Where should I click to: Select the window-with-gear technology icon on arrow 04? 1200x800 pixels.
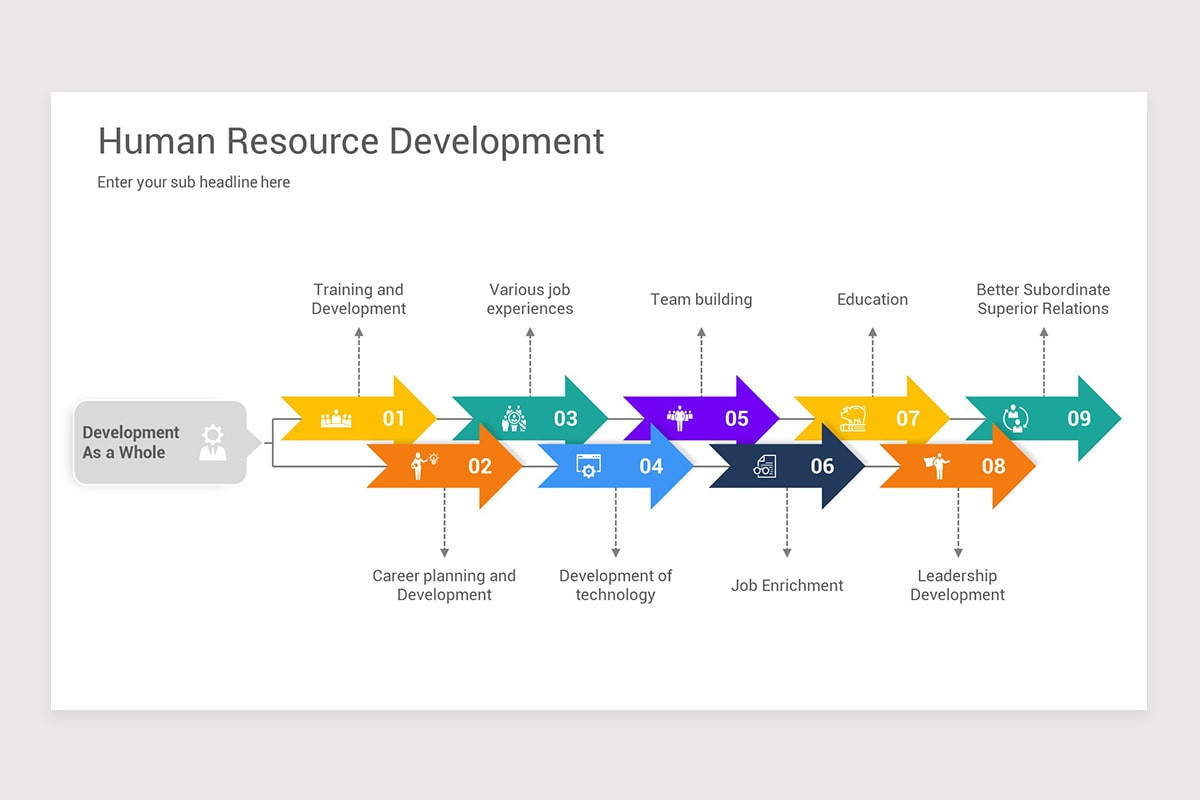pos(589,466)
